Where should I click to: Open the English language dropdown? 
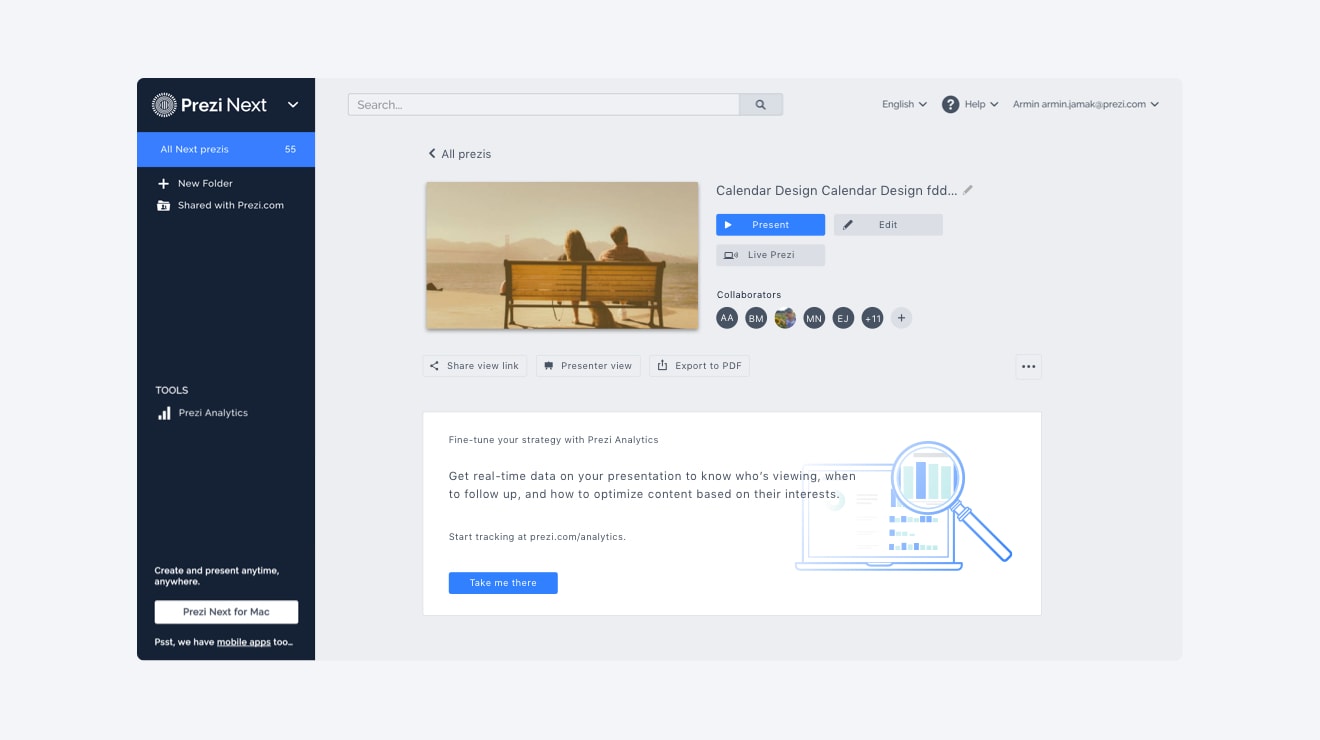[x=904, y=104]
